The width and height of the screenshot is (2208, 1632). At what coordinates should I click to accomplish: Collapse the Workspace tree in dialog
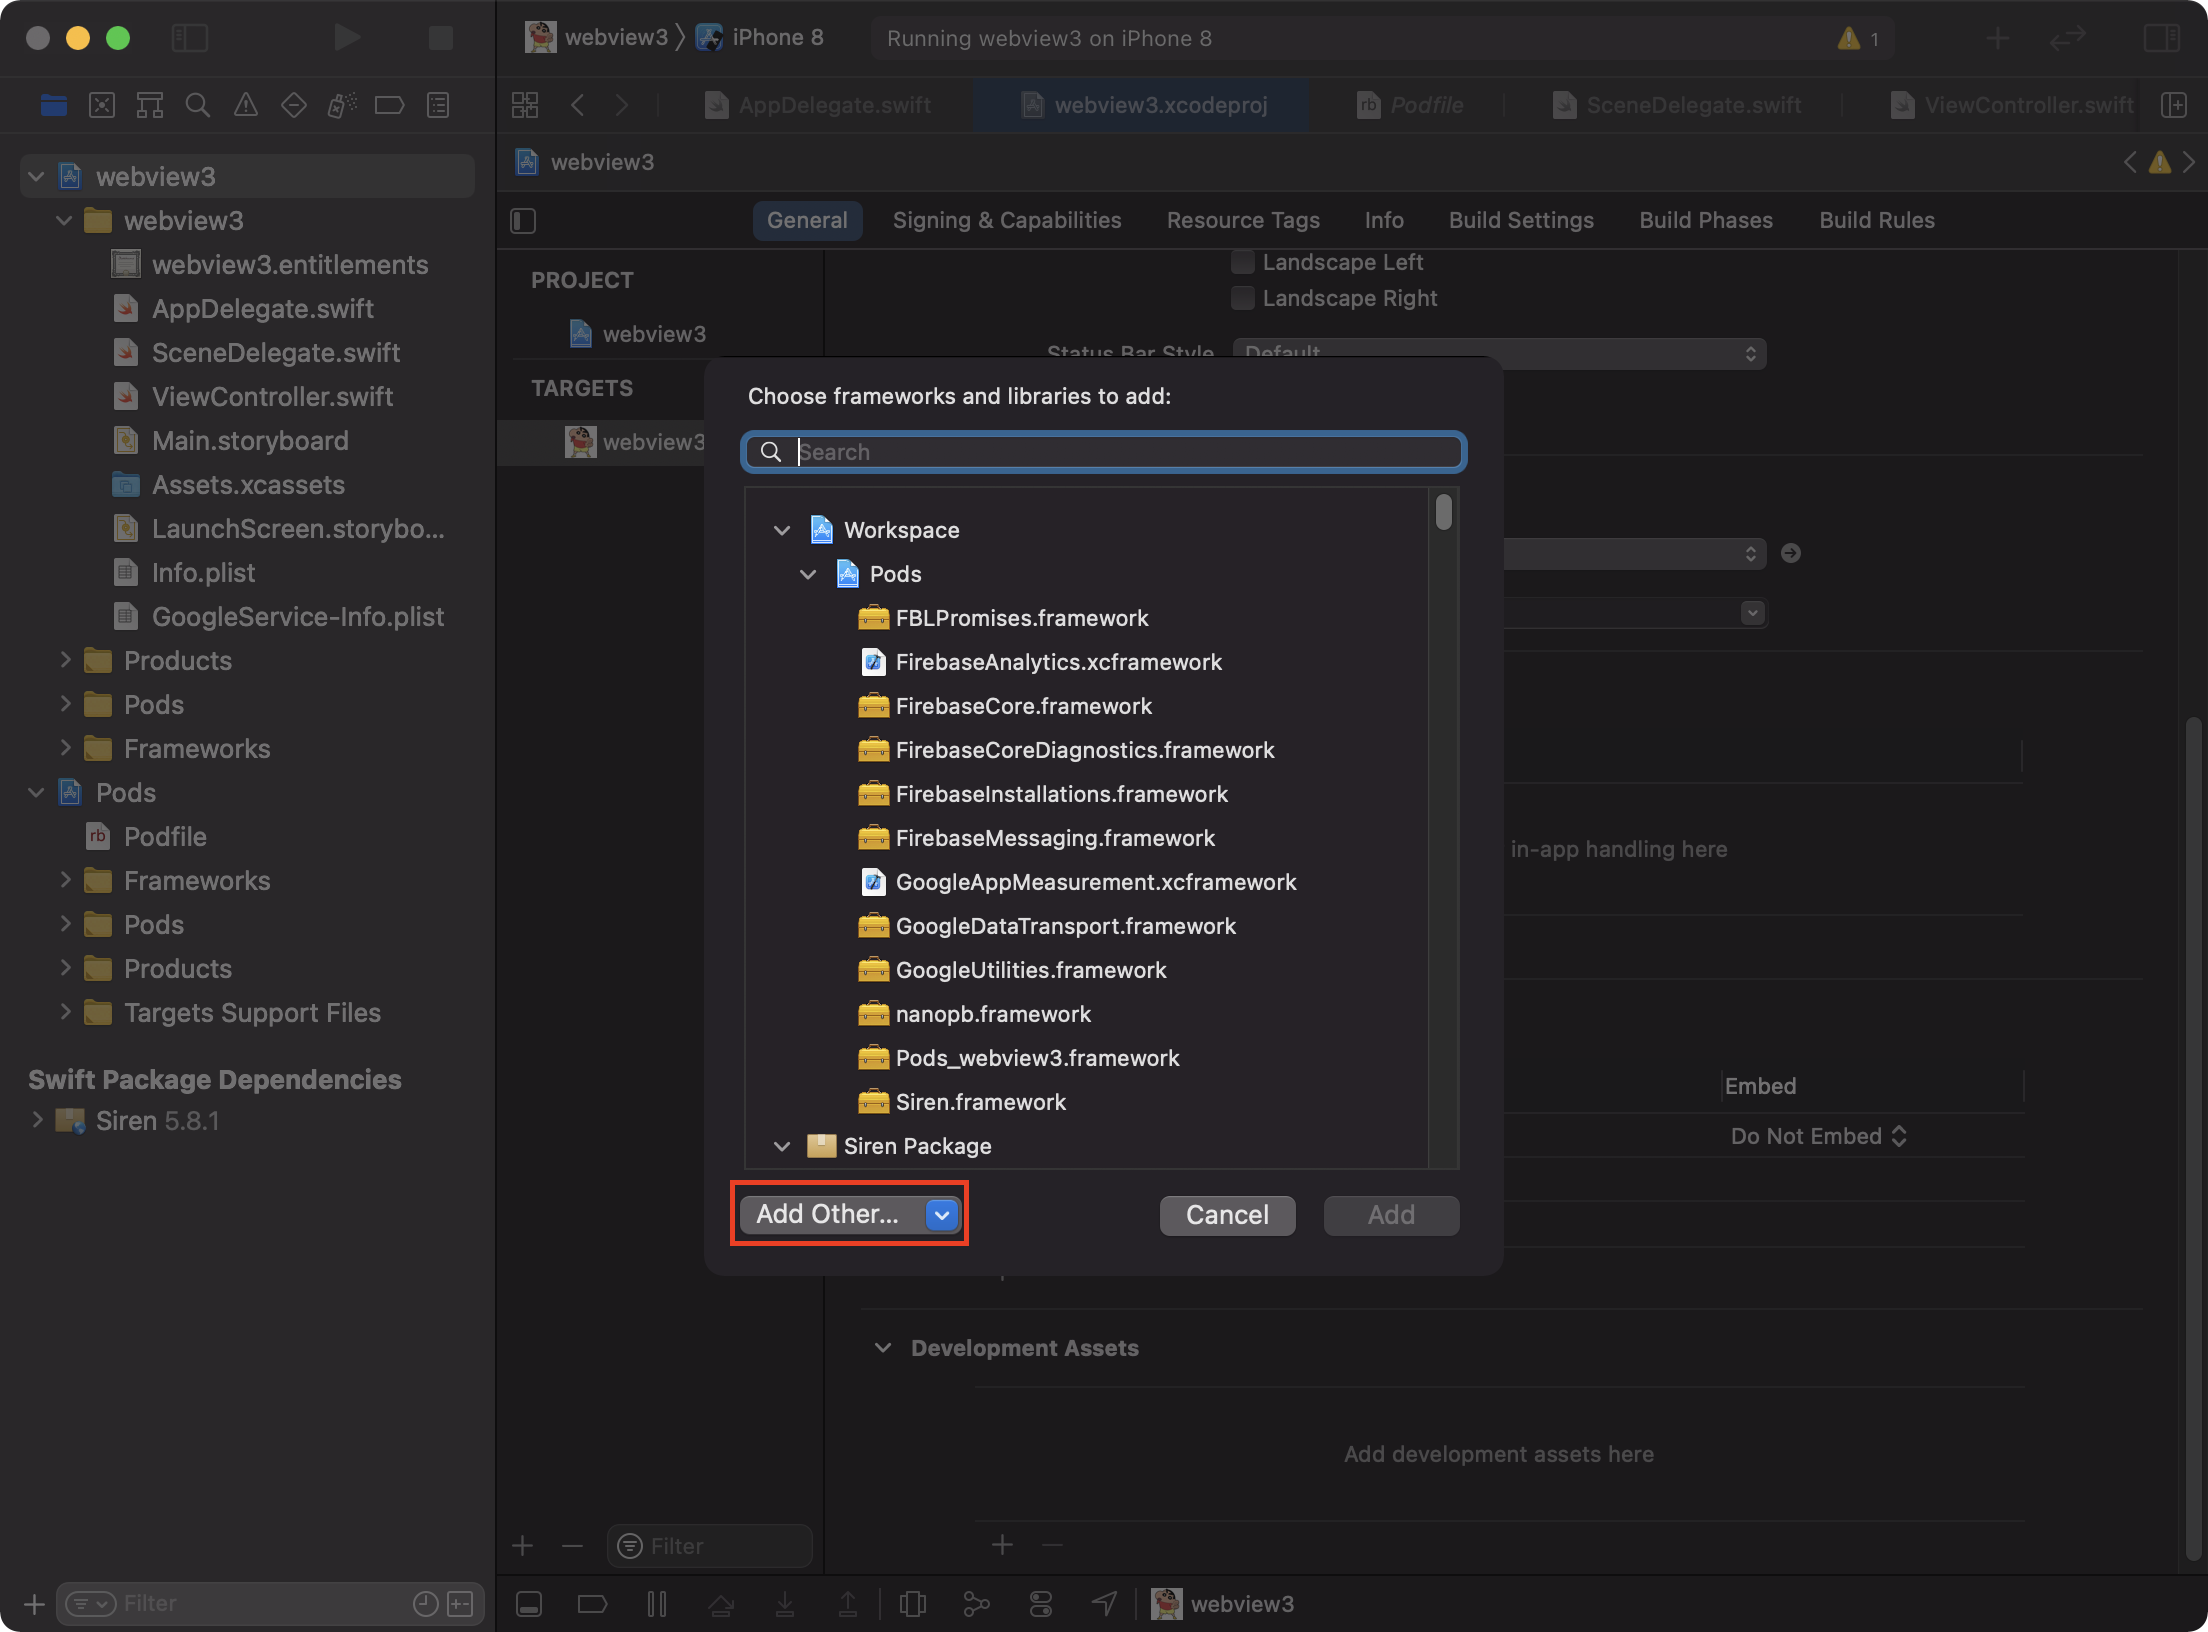click(782, 530)
